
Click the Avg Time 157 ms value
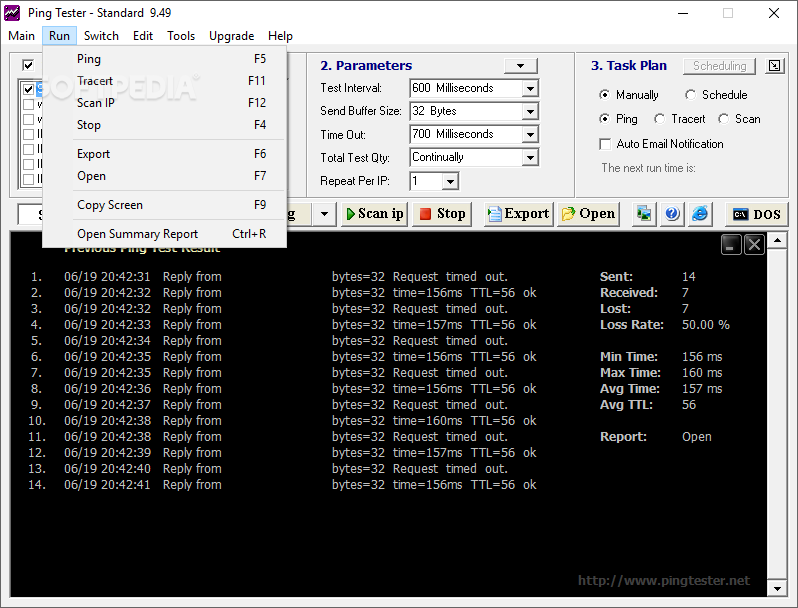tap(702, 389)
